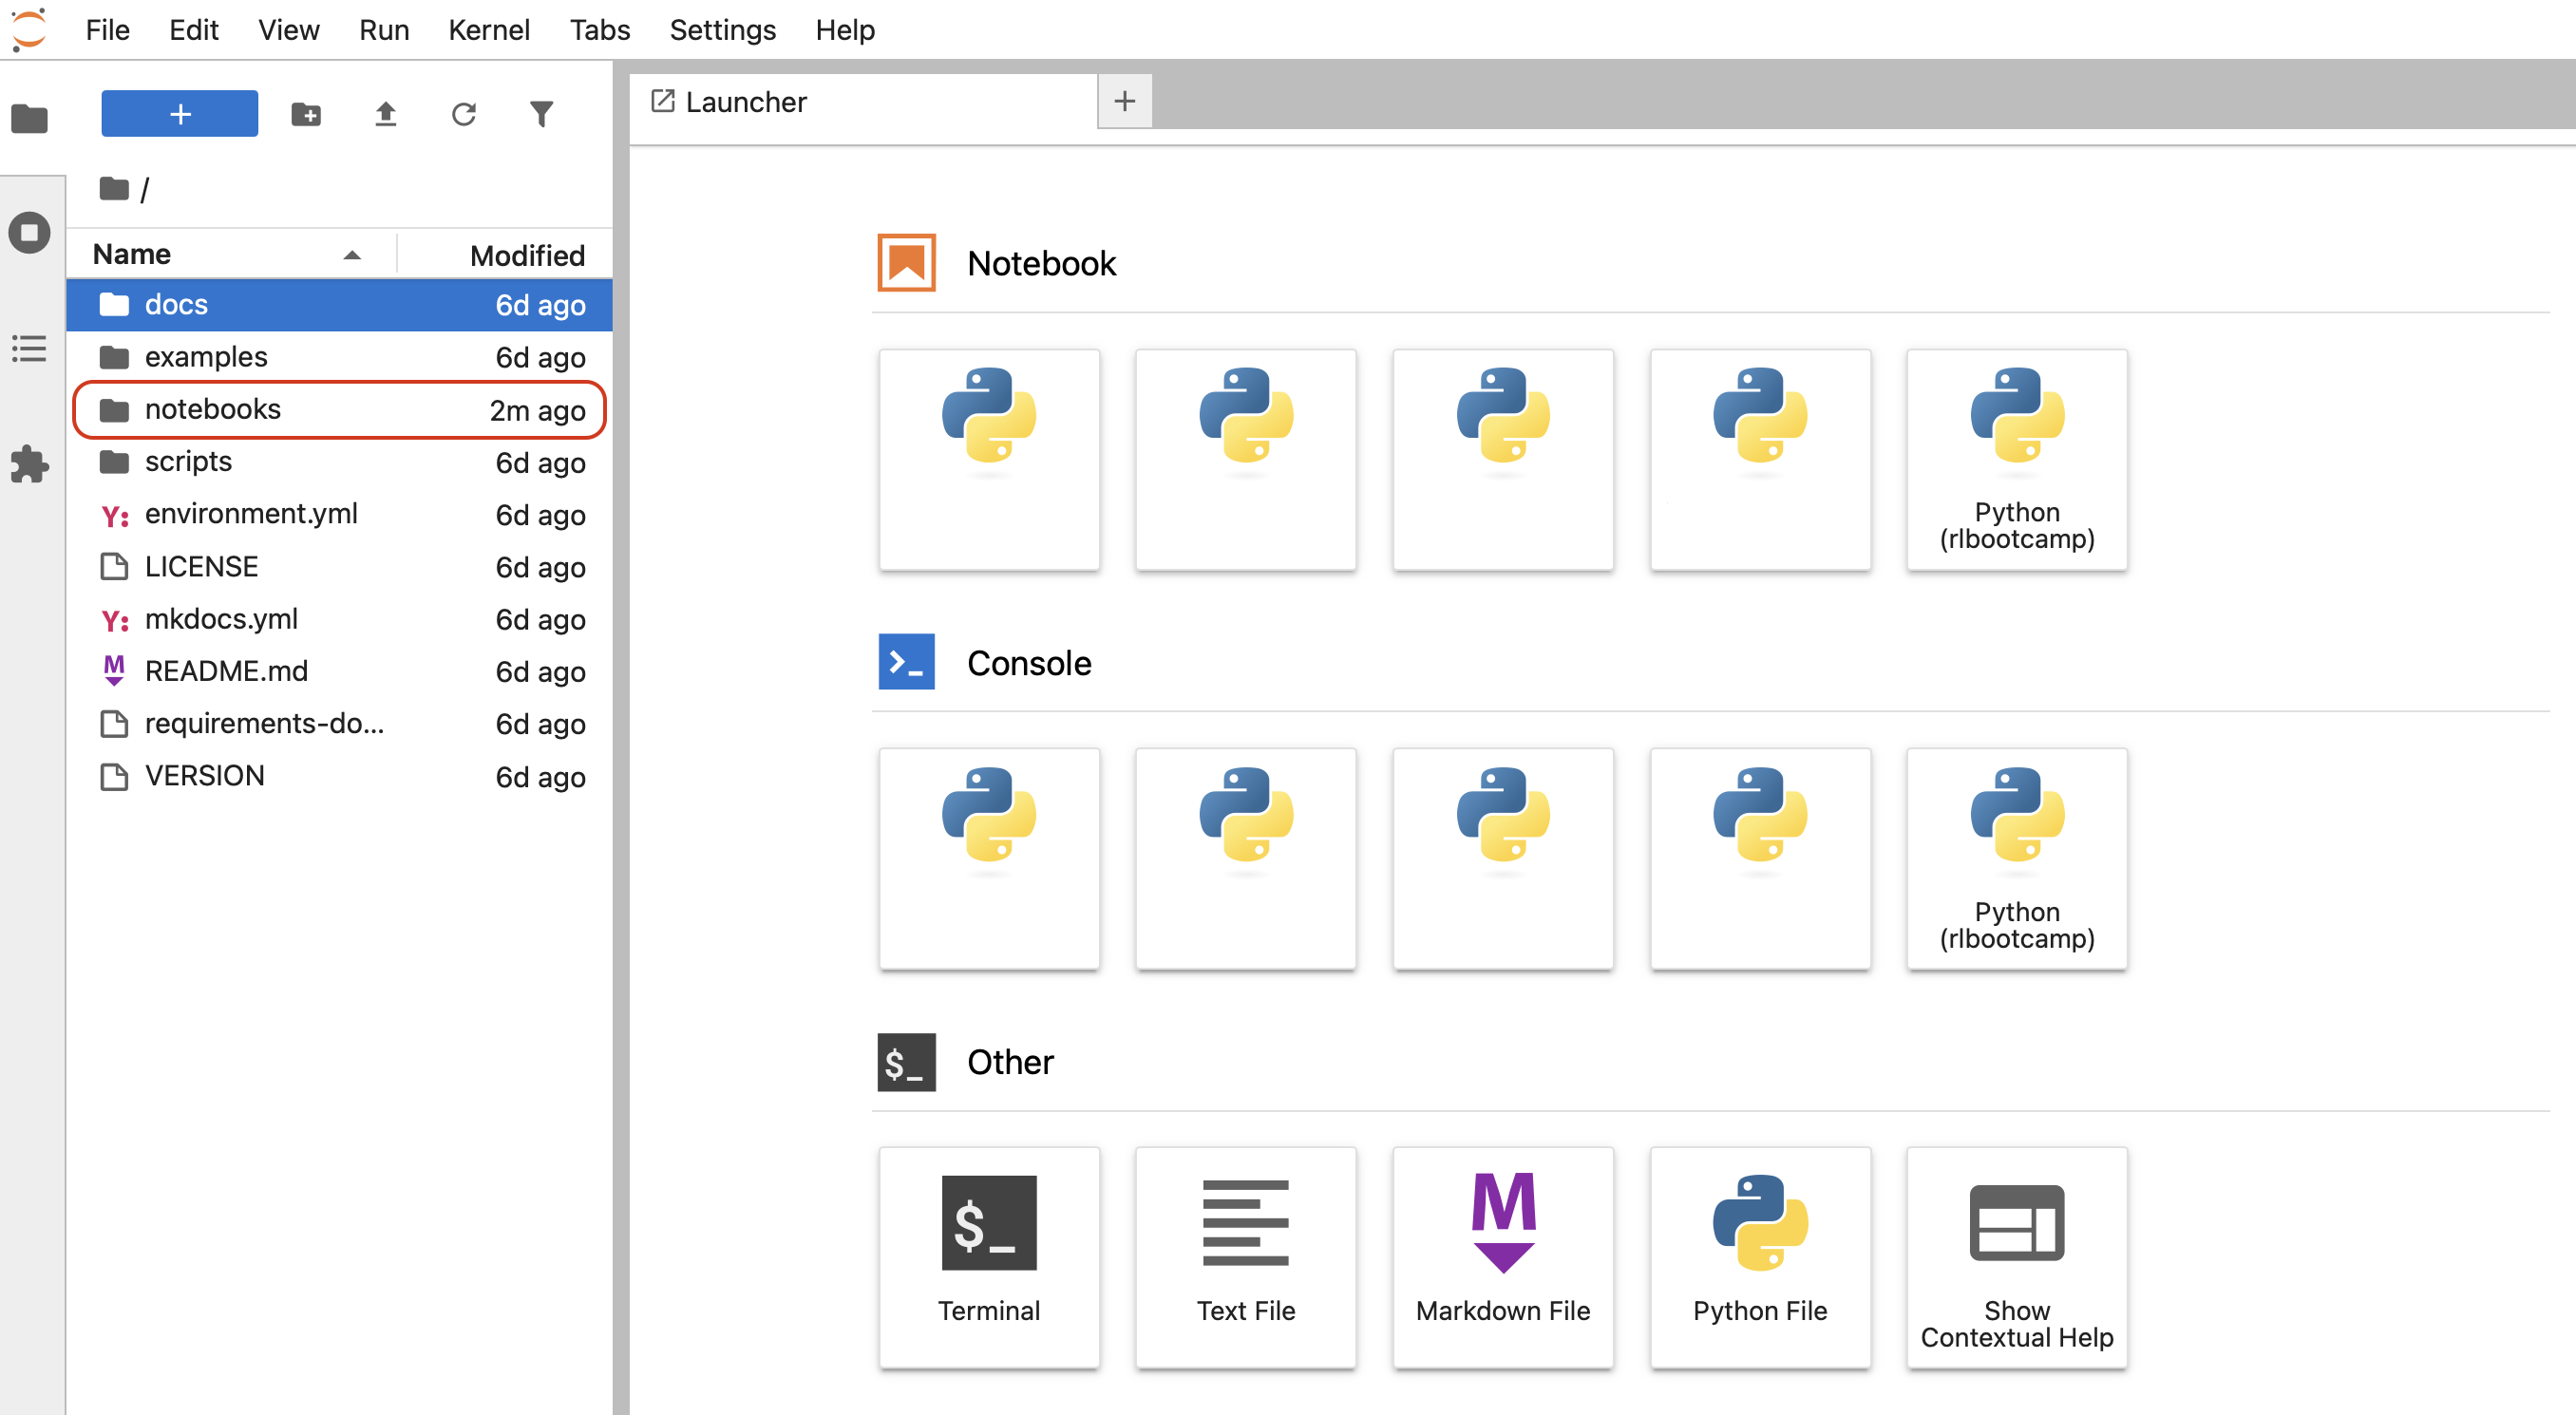Open the Extension Manager puzzle icon
Viewport: 2576px width, 1415px height.
point(30,464)
